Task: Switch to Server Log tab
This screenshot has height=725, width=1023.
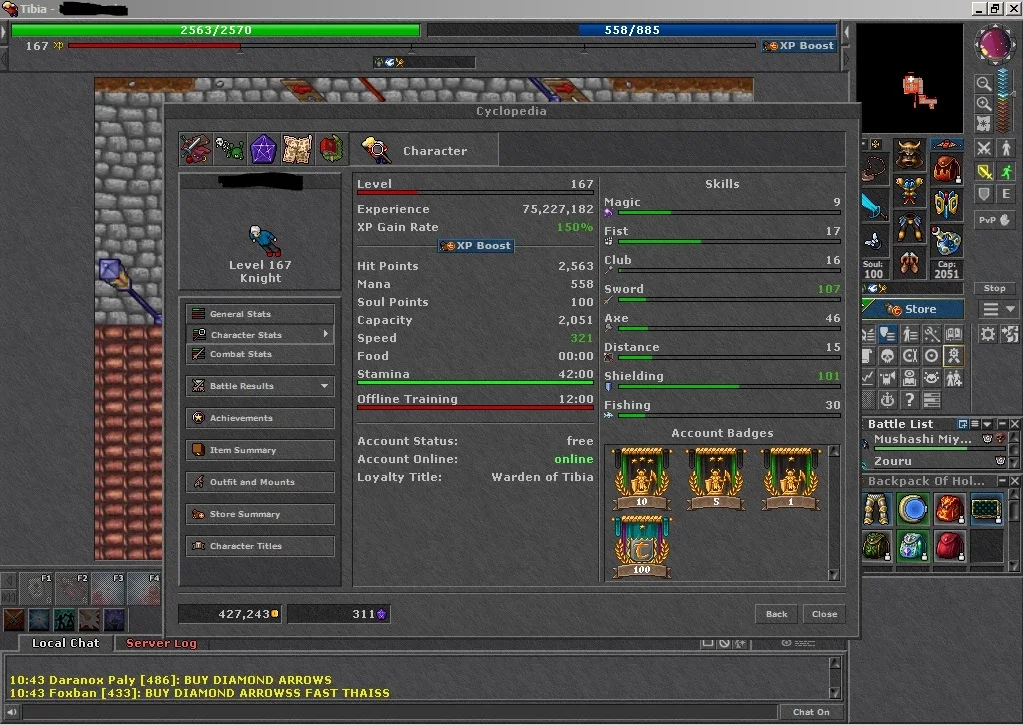Action: 161,643
